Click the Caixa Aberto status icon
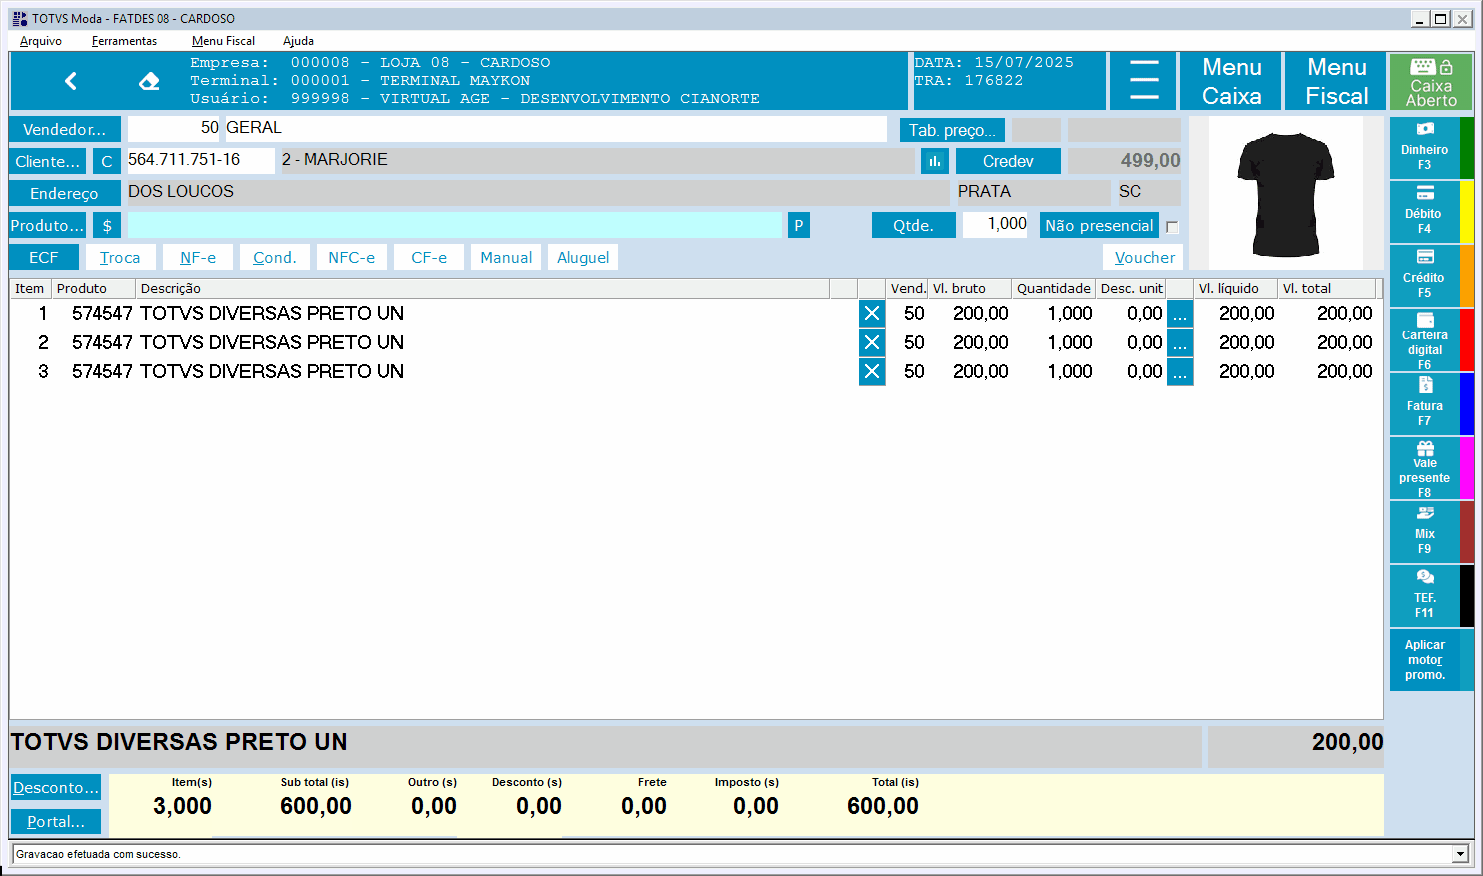The image size is (1483, 876). (x=1431, y=81)
